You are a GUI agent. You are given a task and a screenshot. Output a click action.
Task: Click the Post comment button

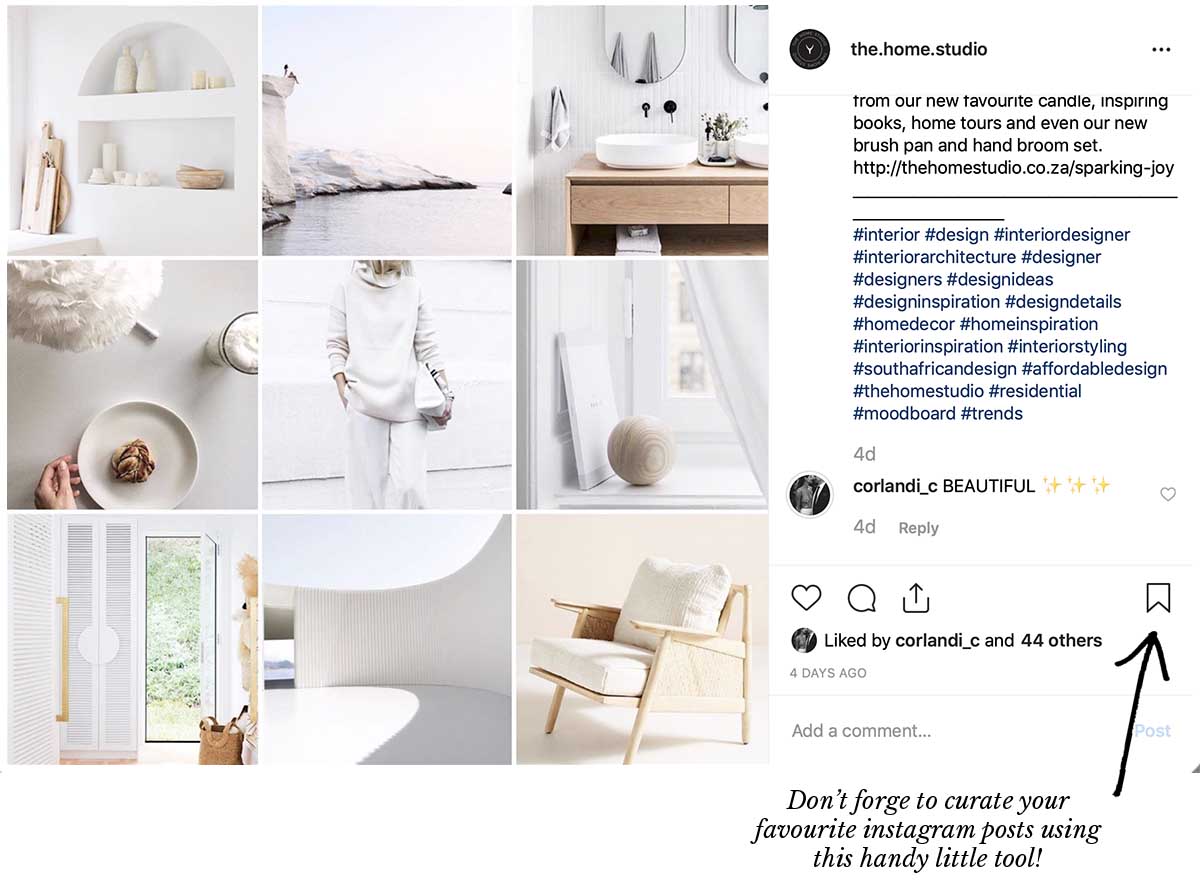coord(1153,731)
